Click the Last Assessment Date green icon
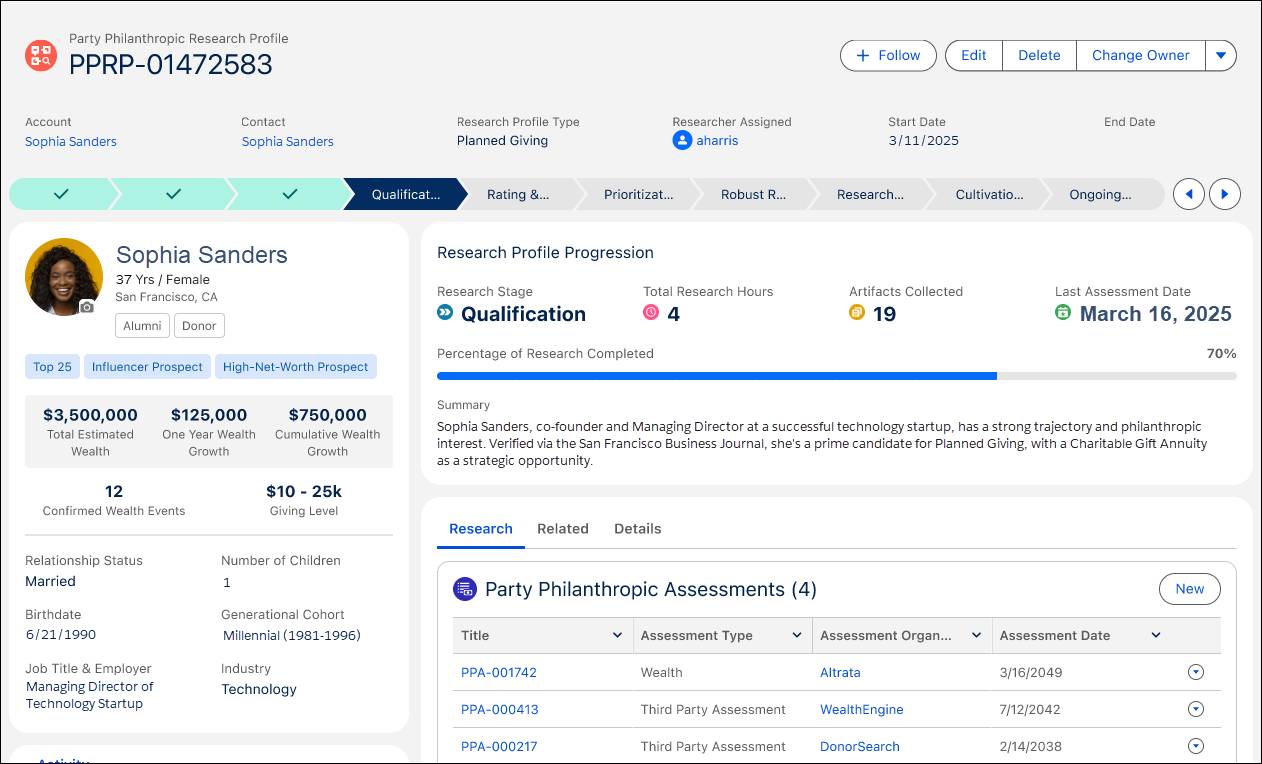Image resolution: width=1262 pixels, height=764 pixels. [1064, 313]
